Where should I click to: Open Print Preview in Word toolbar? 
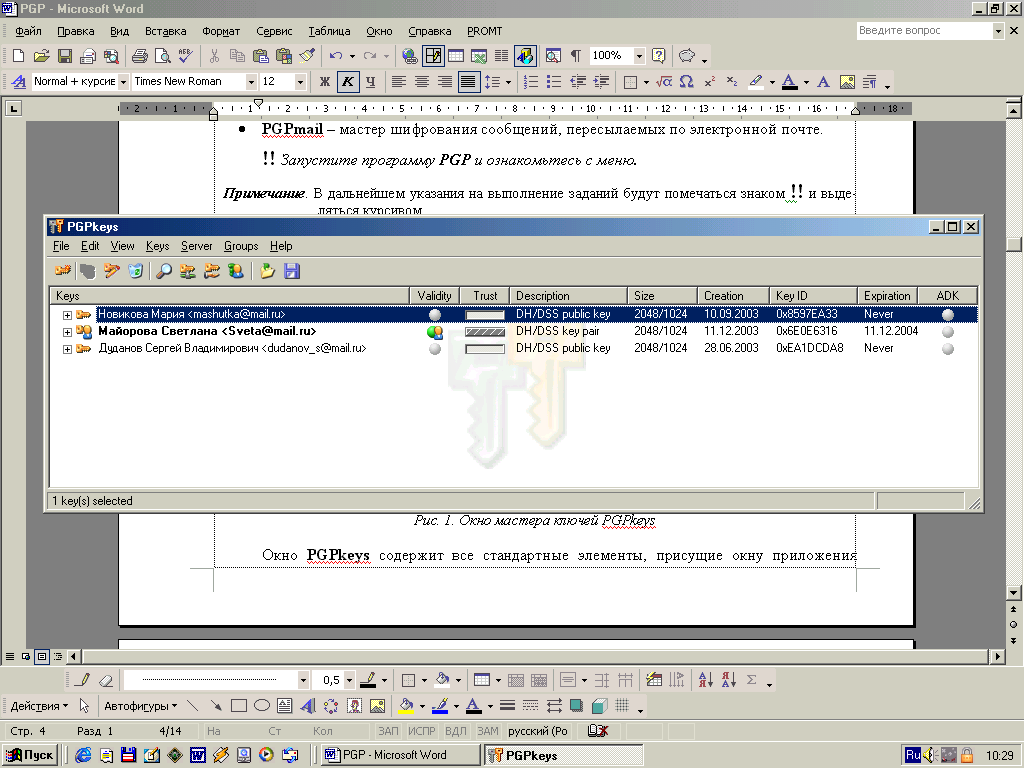163,56
